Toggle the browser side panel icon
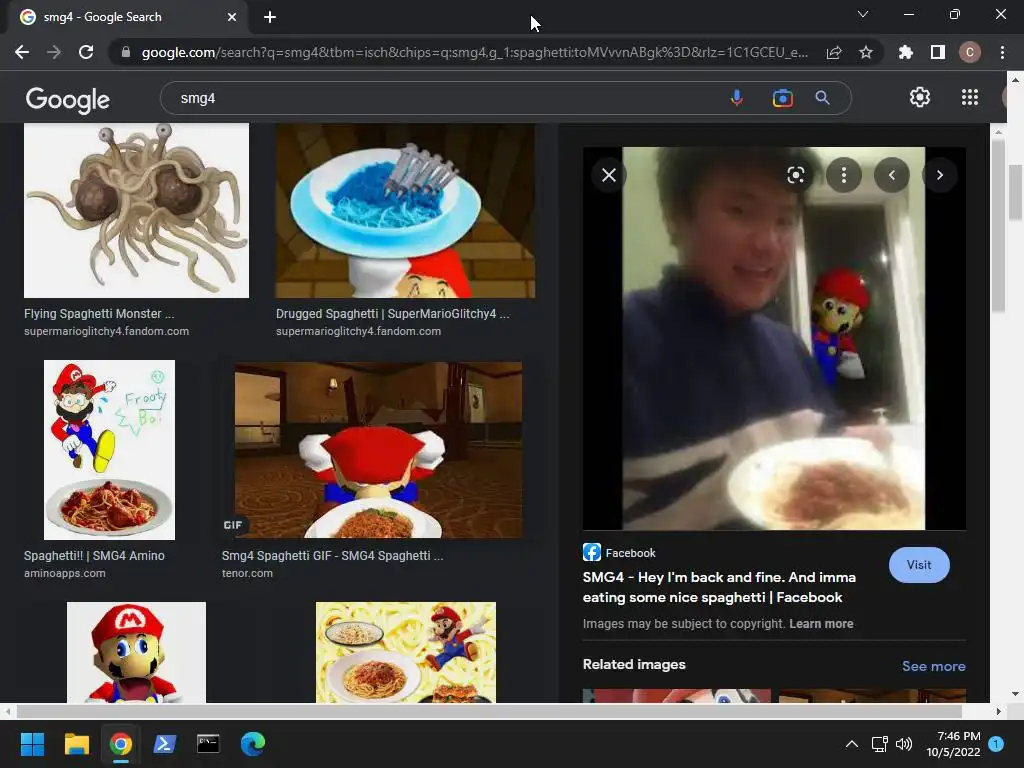Image resolution: width=1024 pixels, height=768 pixels. point(938,52)
